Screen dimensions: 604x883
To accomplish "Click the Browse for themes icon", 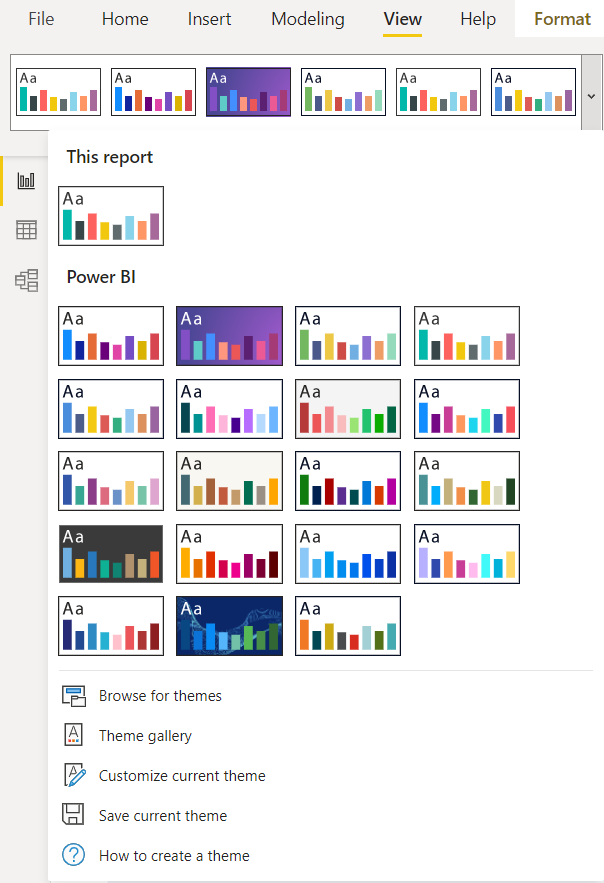I will point(72,694).
